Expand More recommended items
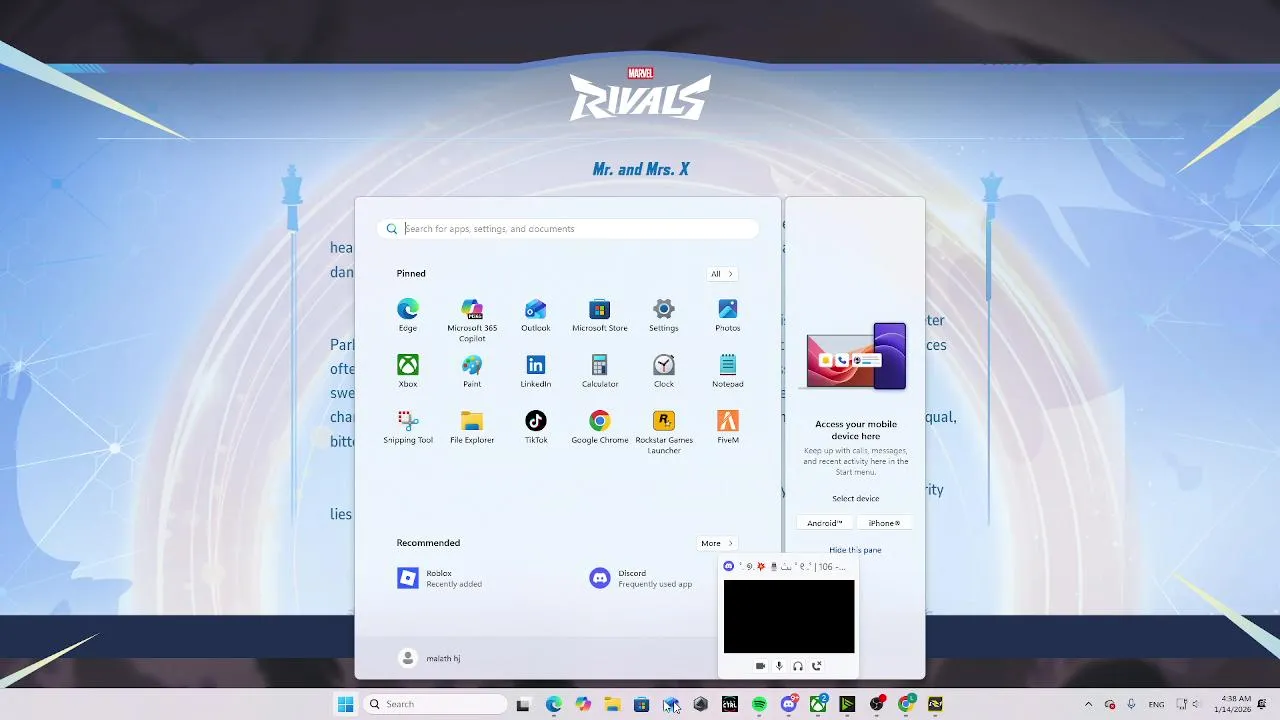The image size is (1280, 720). 717,543
